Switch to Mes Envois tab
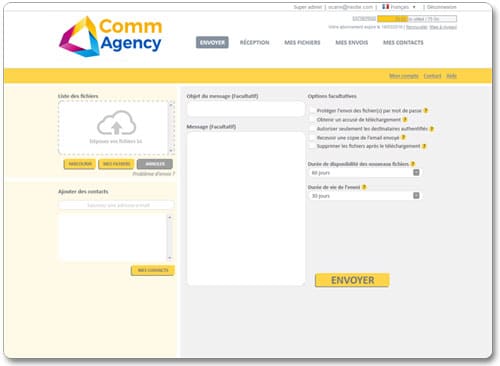 pyautogui.click(x=352, y=42)
